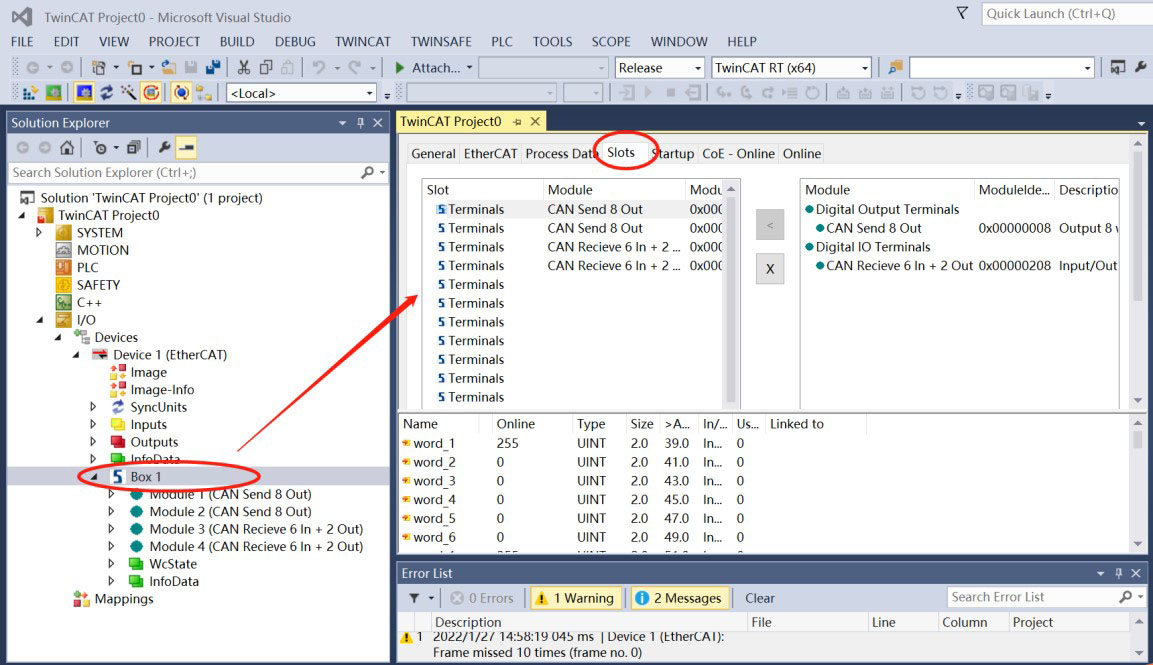1153x665 pixels.
Task: Collapse the I/O node
Action: (x=40, y=320)
